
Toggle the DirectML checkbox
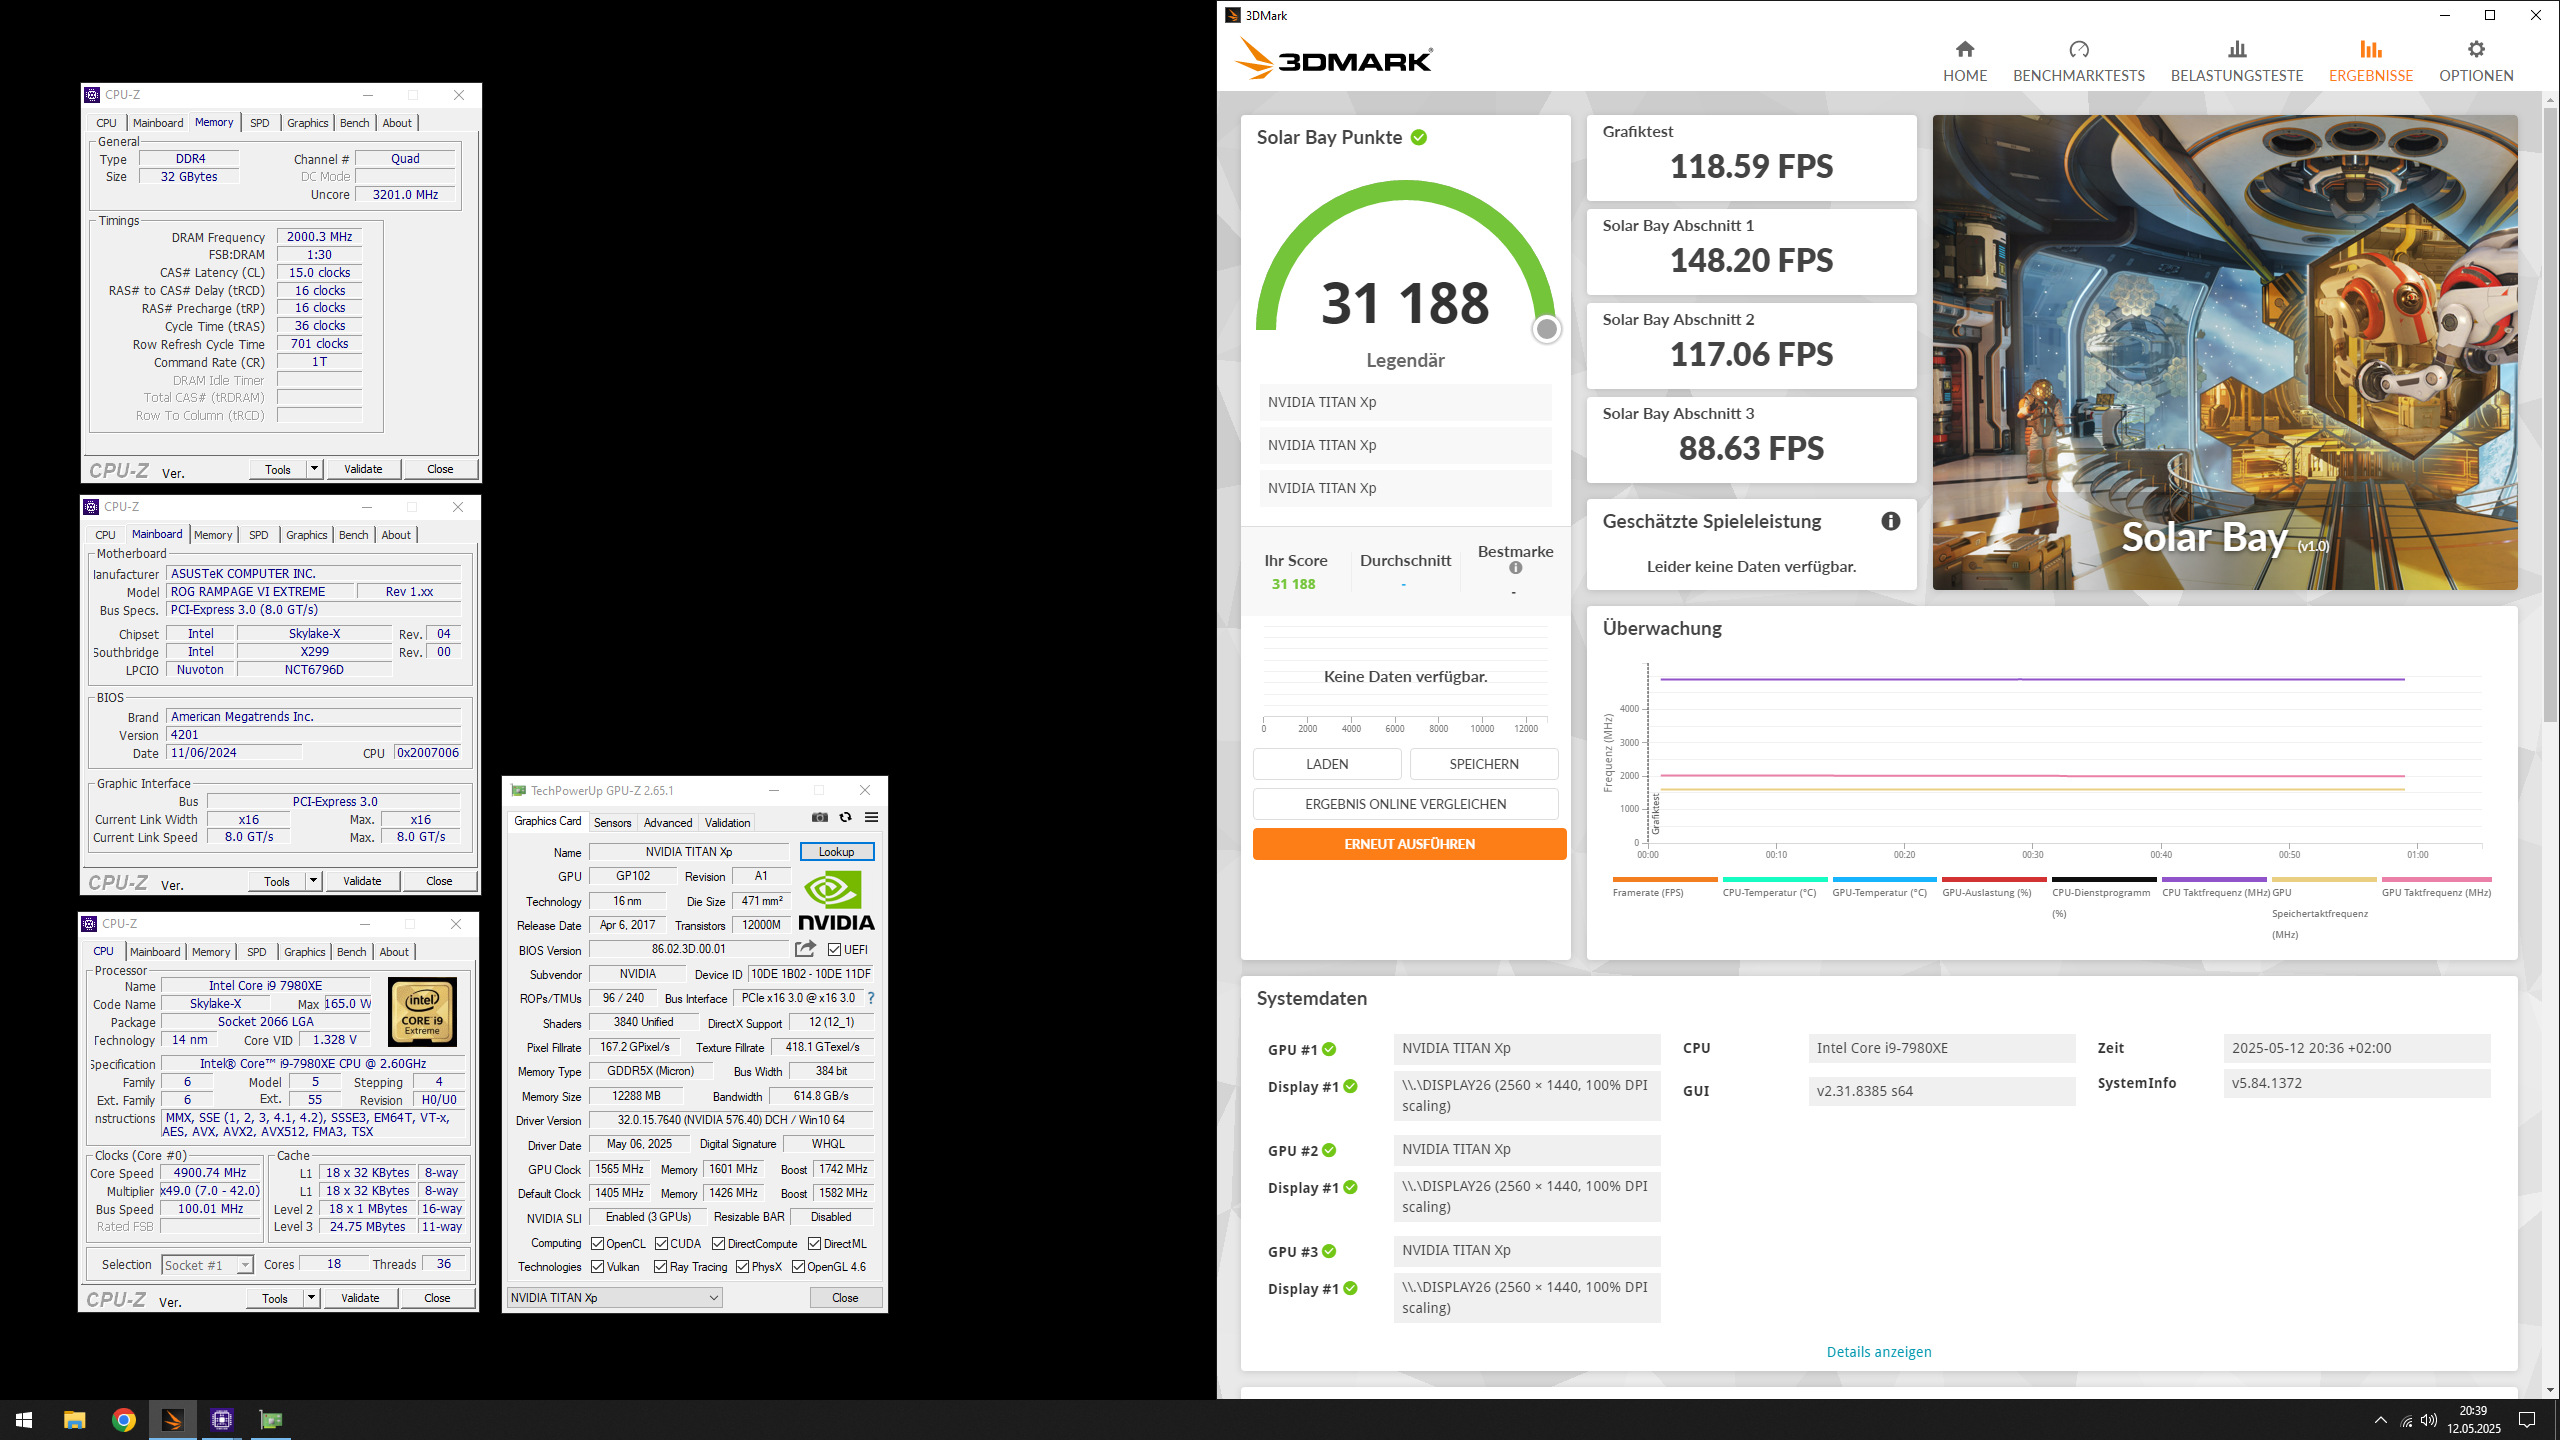[814, 1243]
